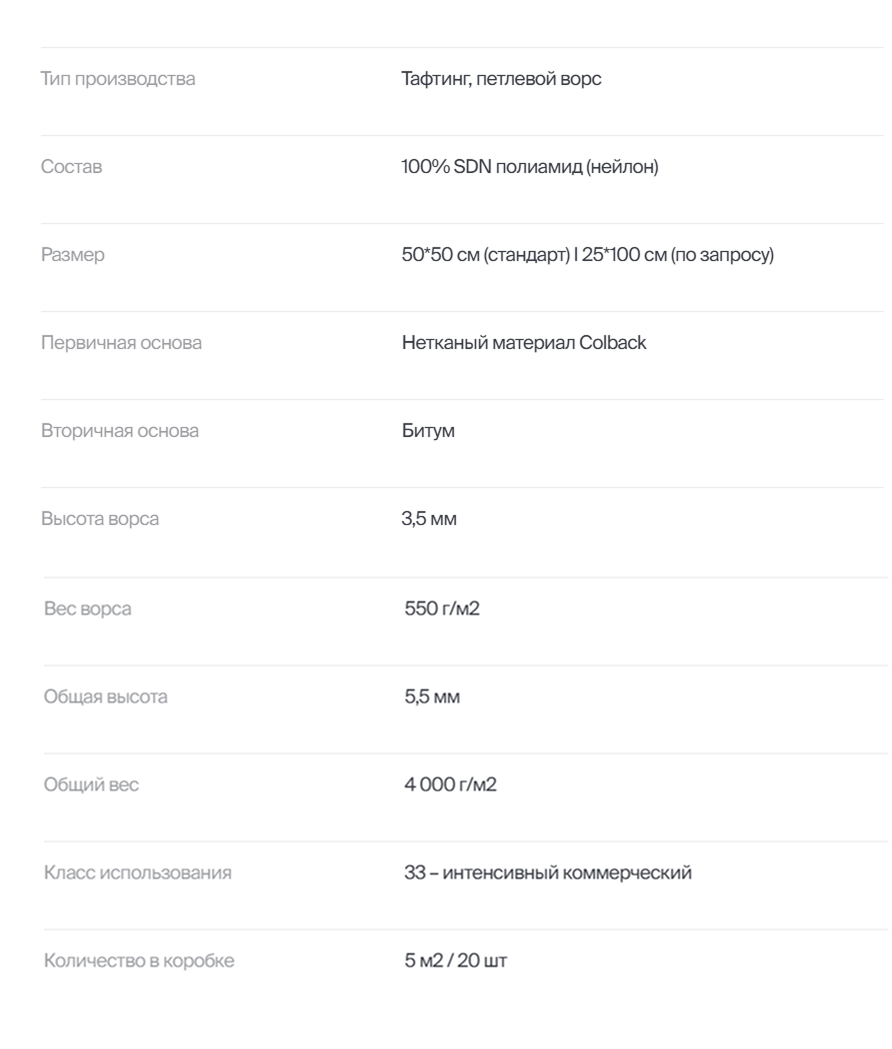This screenshot has width=892, height=1049.
Task: Select the 'Общая высота' label
Action: pyautogui.click(x=106, y=697)
